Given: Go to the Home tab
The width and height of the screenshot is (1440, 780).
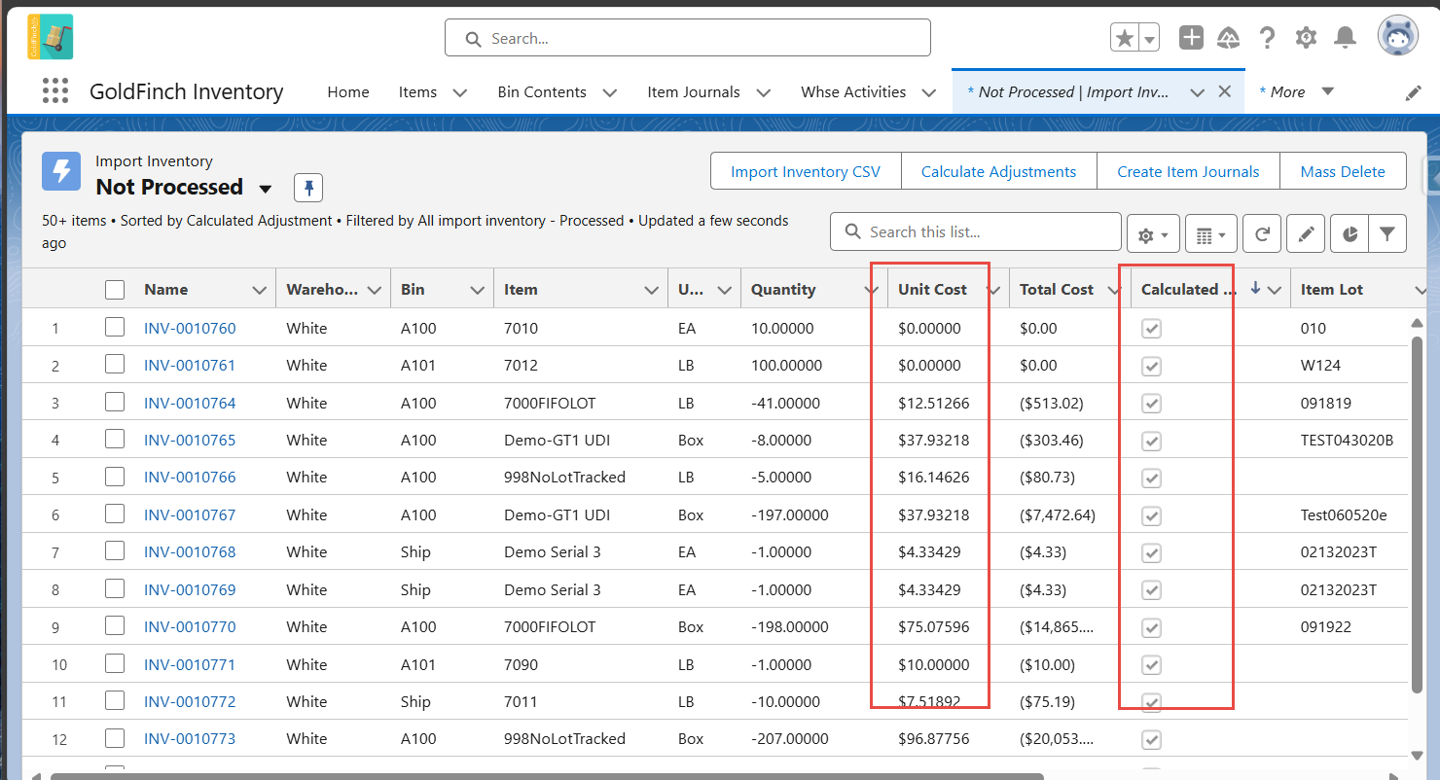Looking at the screenshot, I should 348,92.
